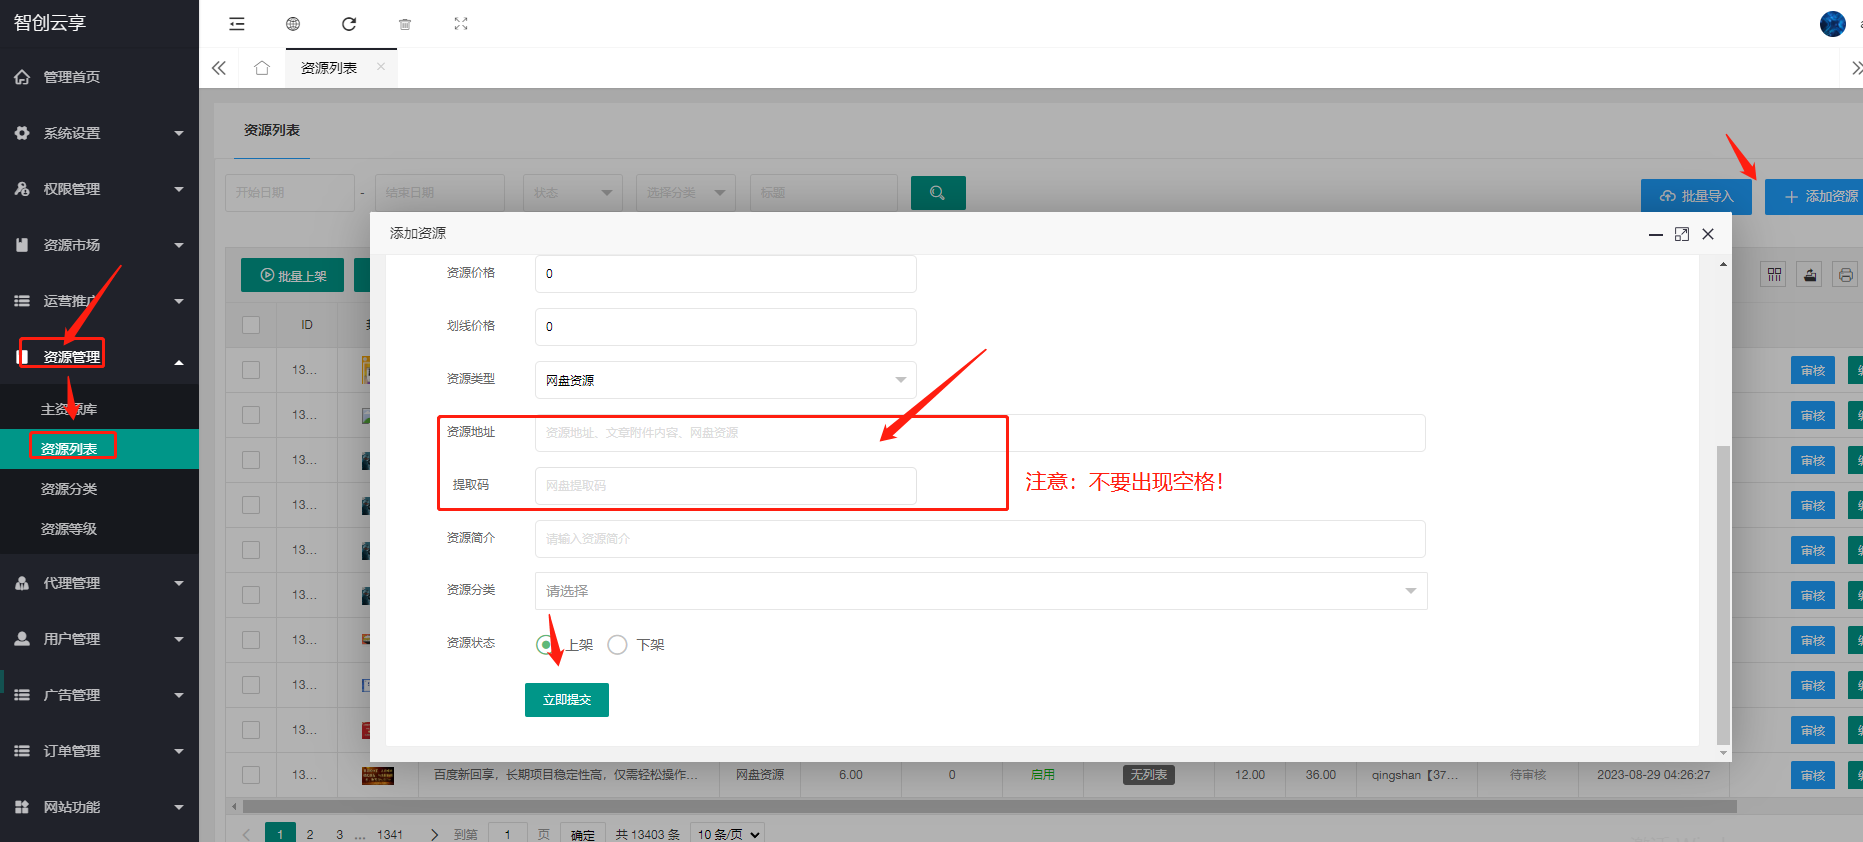Open 资源列表 submenu item
The image size is (1863, 842).
(x=99, y=449)
